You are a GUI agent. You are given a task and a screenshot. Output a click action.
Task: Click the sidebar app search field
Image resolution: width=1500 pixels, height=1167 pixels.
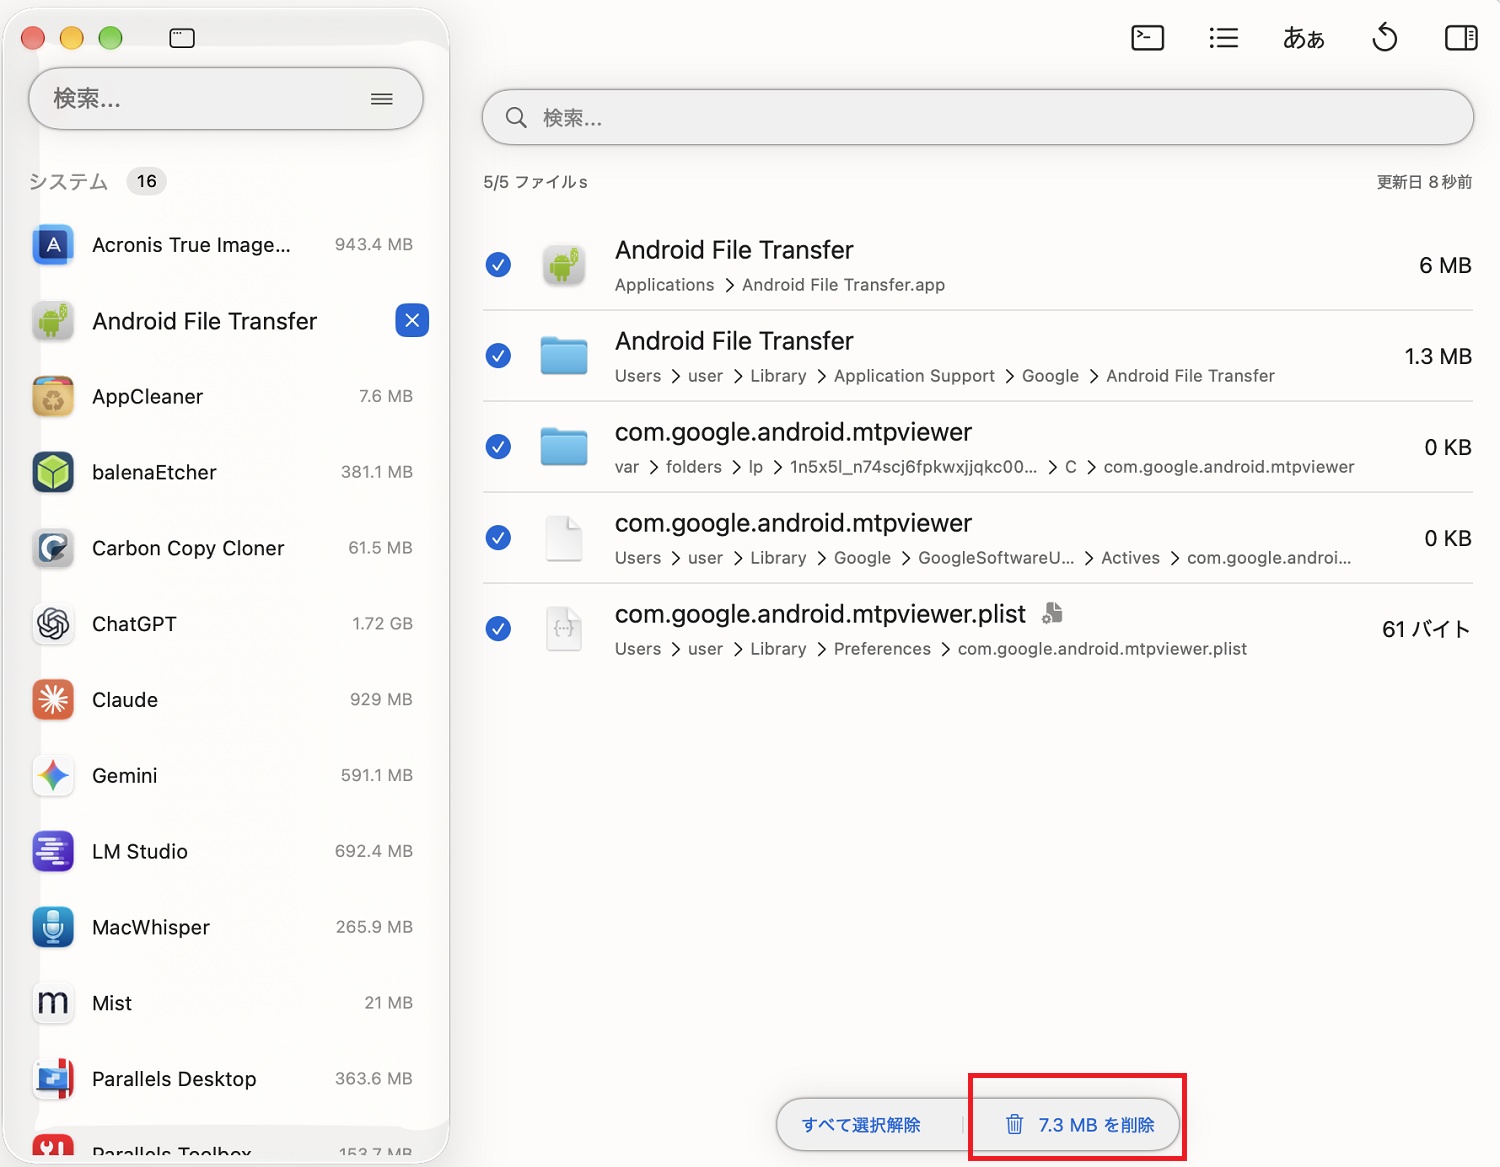click(226, 99)
